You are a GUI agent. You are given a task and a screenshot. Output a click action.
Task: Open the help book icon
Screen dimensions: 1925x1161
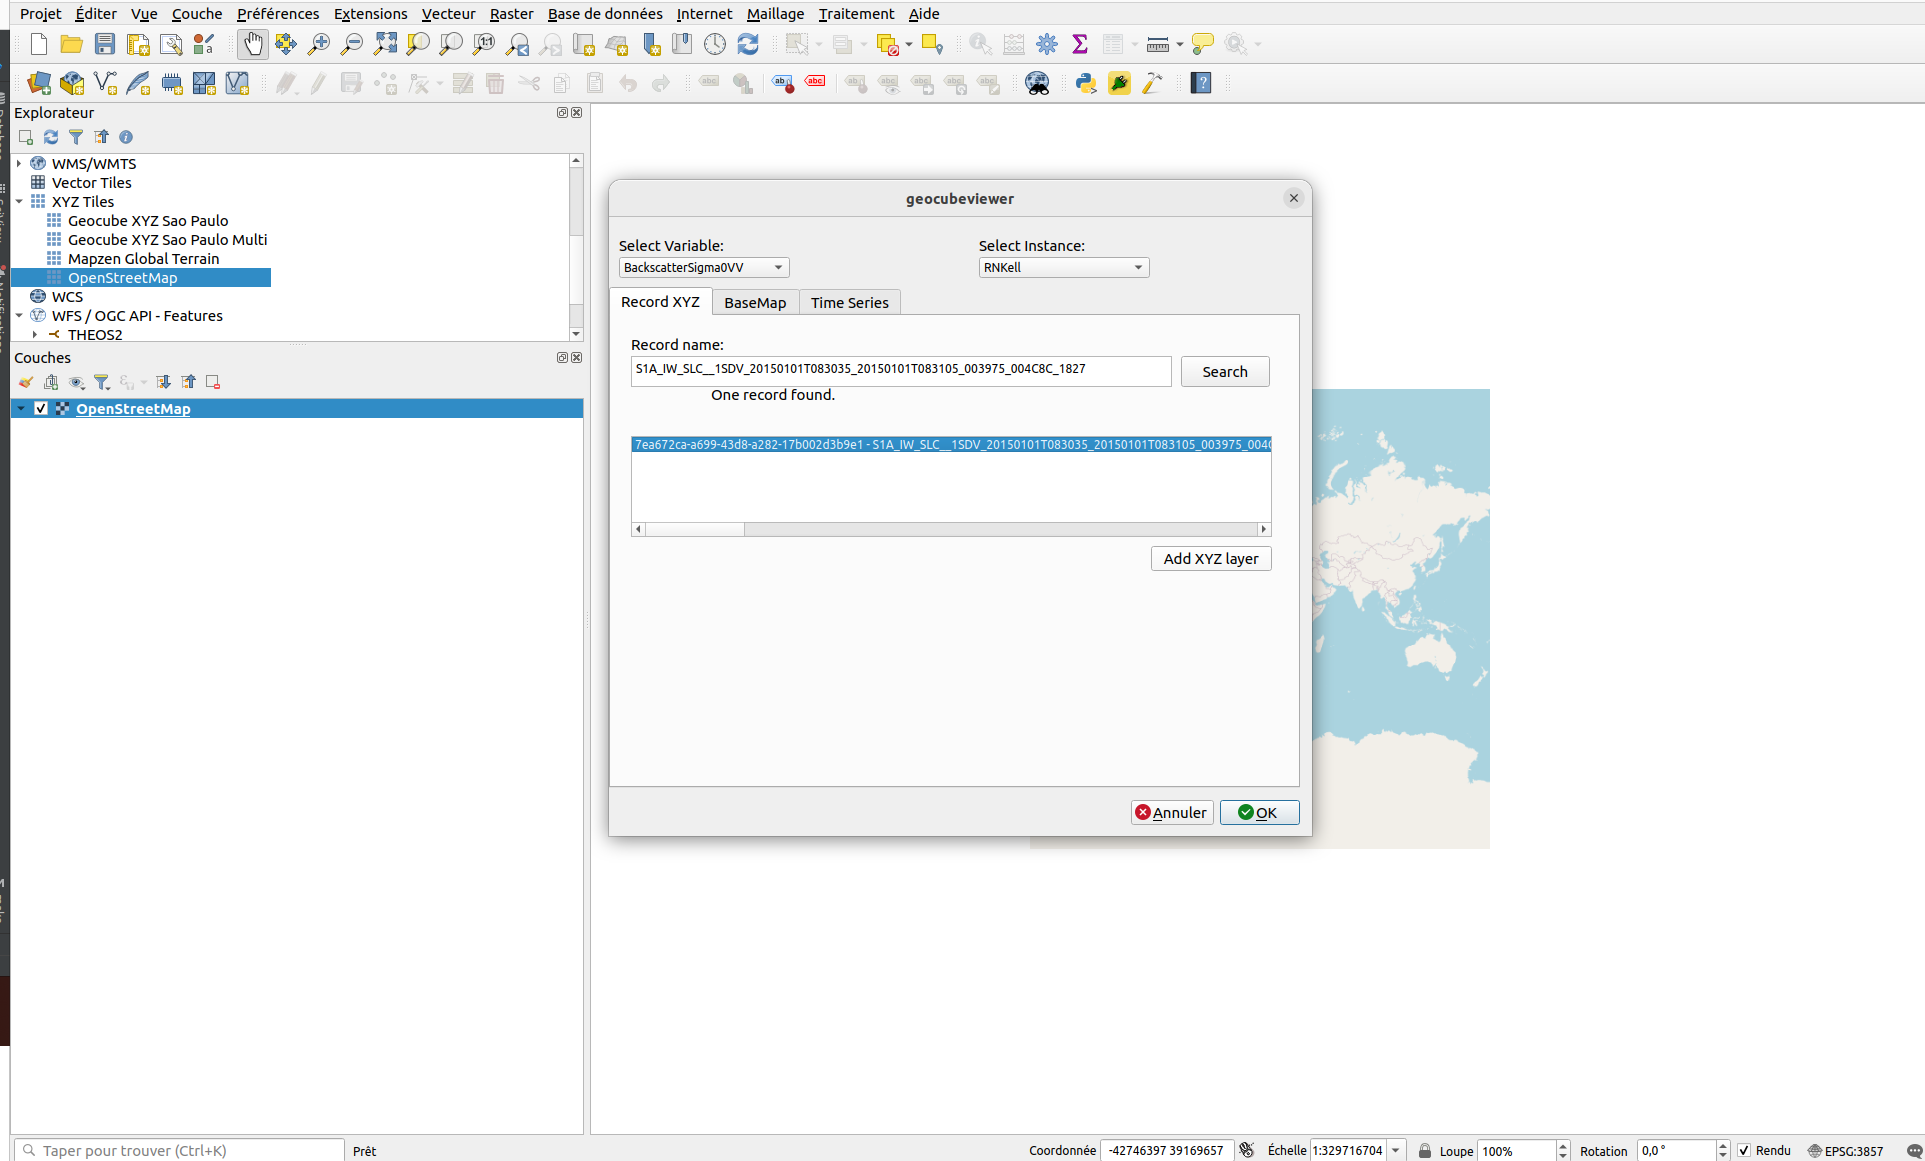[x=1201, y=83]
